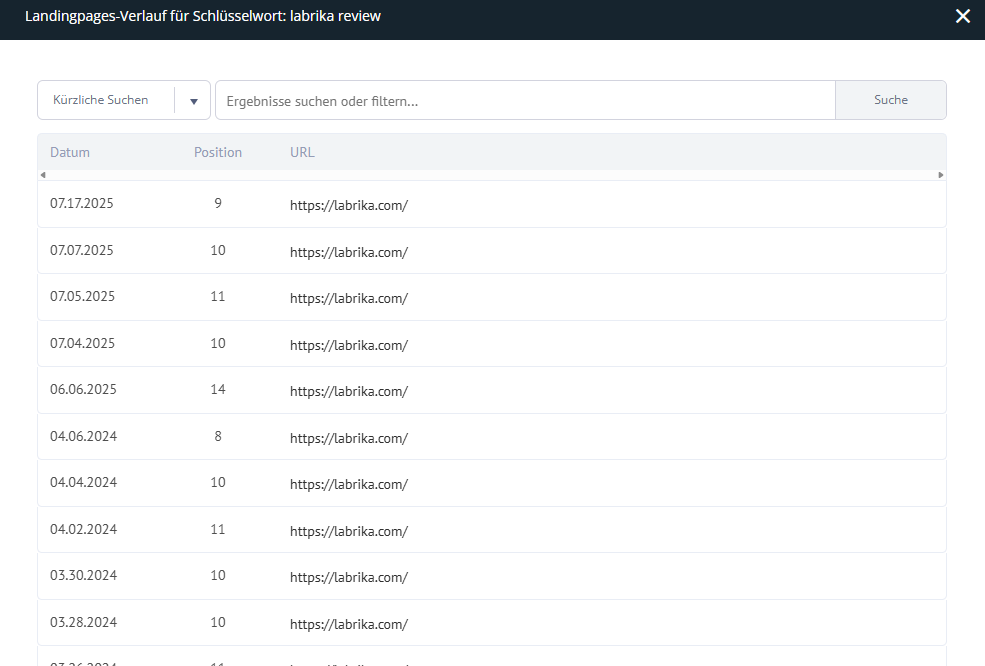Click the Suche button
The image size is (985, 666).
click(891, 100)
